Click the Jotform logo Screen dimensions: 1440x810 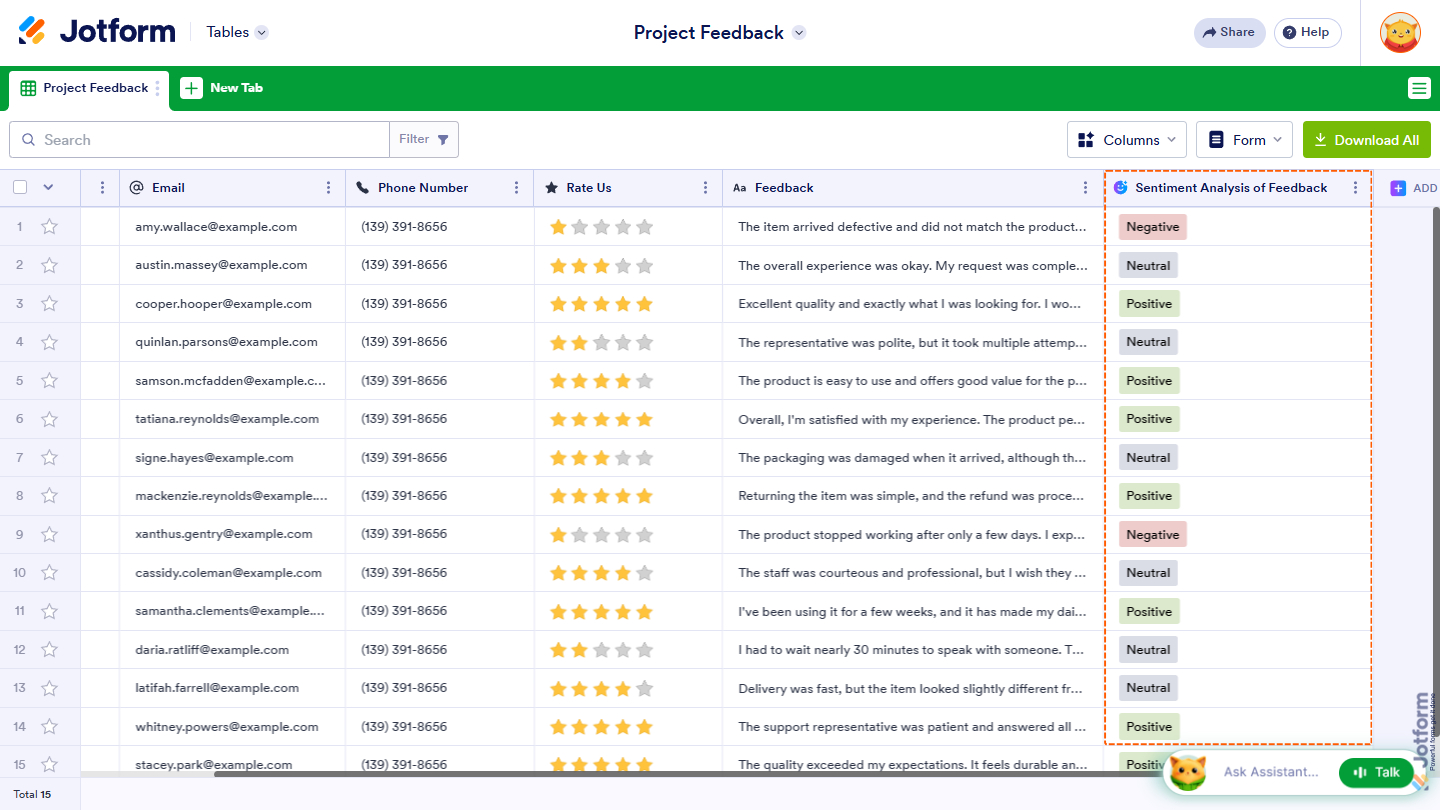click(97, 32)
